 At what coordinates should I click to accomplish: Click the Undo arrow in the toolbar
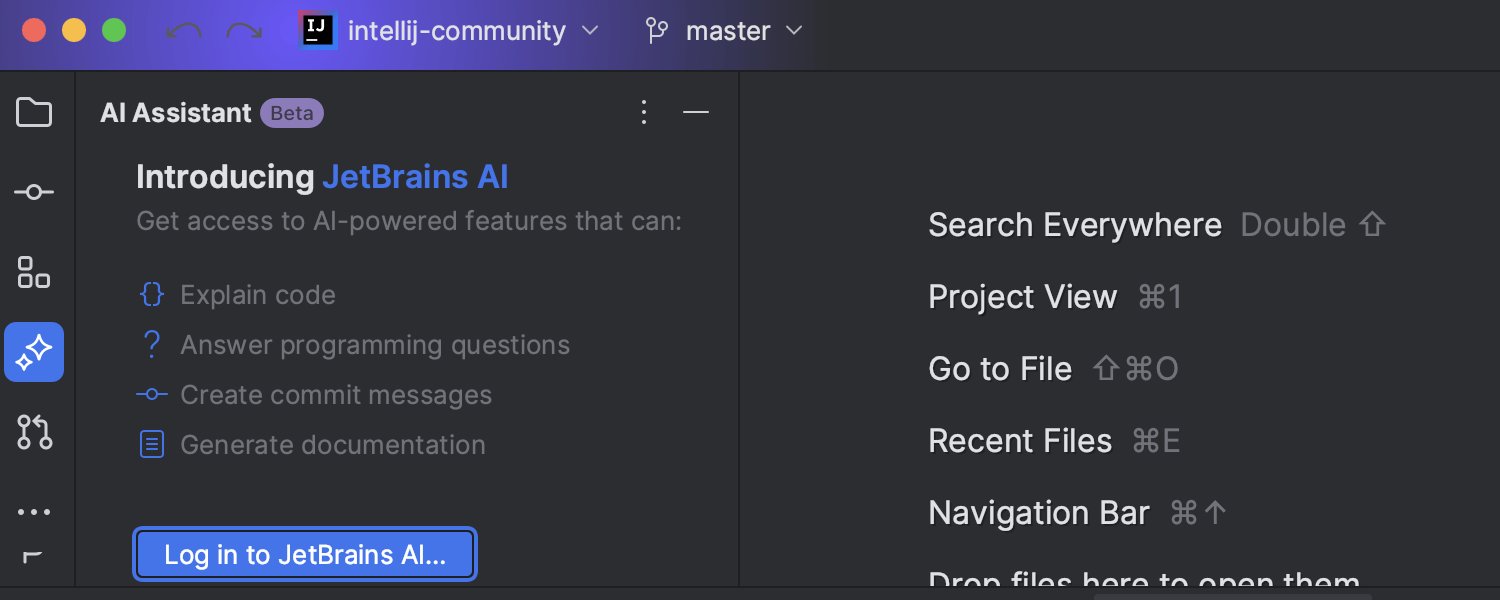click(x=183, y=31)
